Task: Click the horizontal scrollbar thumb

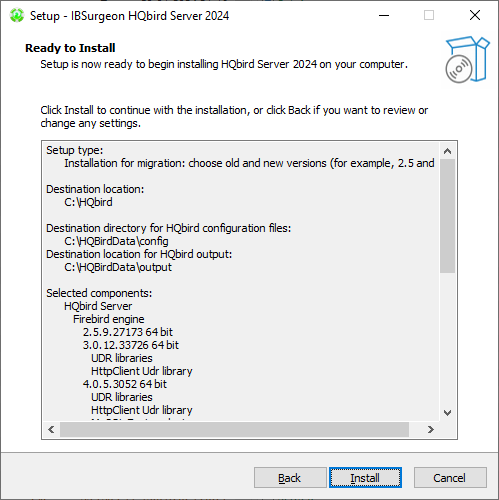Action: [234, 429]
